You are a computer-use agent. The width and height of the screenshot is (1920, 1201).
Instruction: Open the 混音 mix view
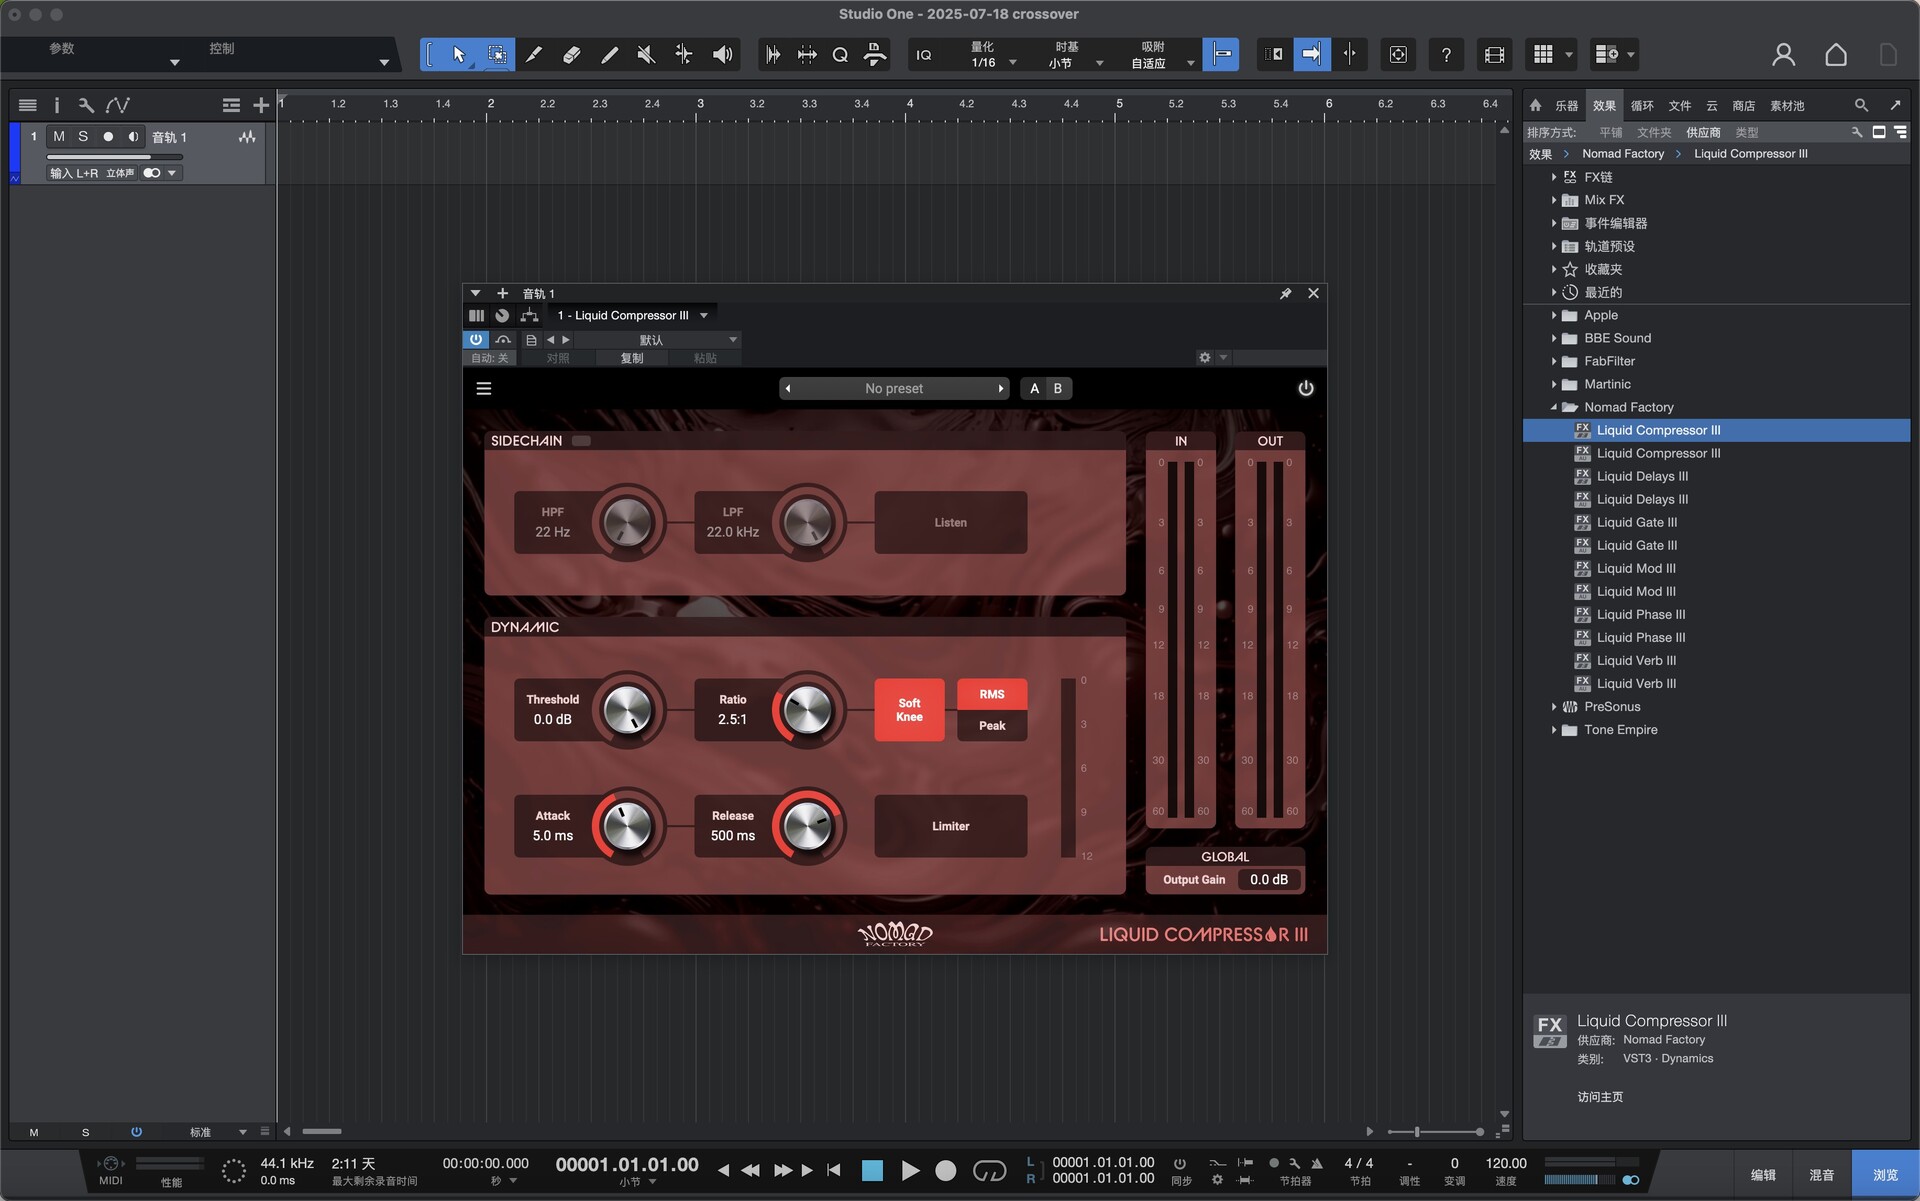point(1821,1175)
